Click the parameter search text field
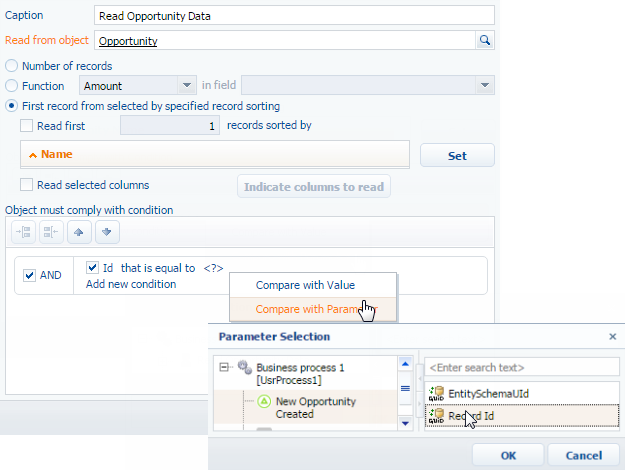 tap(521, 367)
